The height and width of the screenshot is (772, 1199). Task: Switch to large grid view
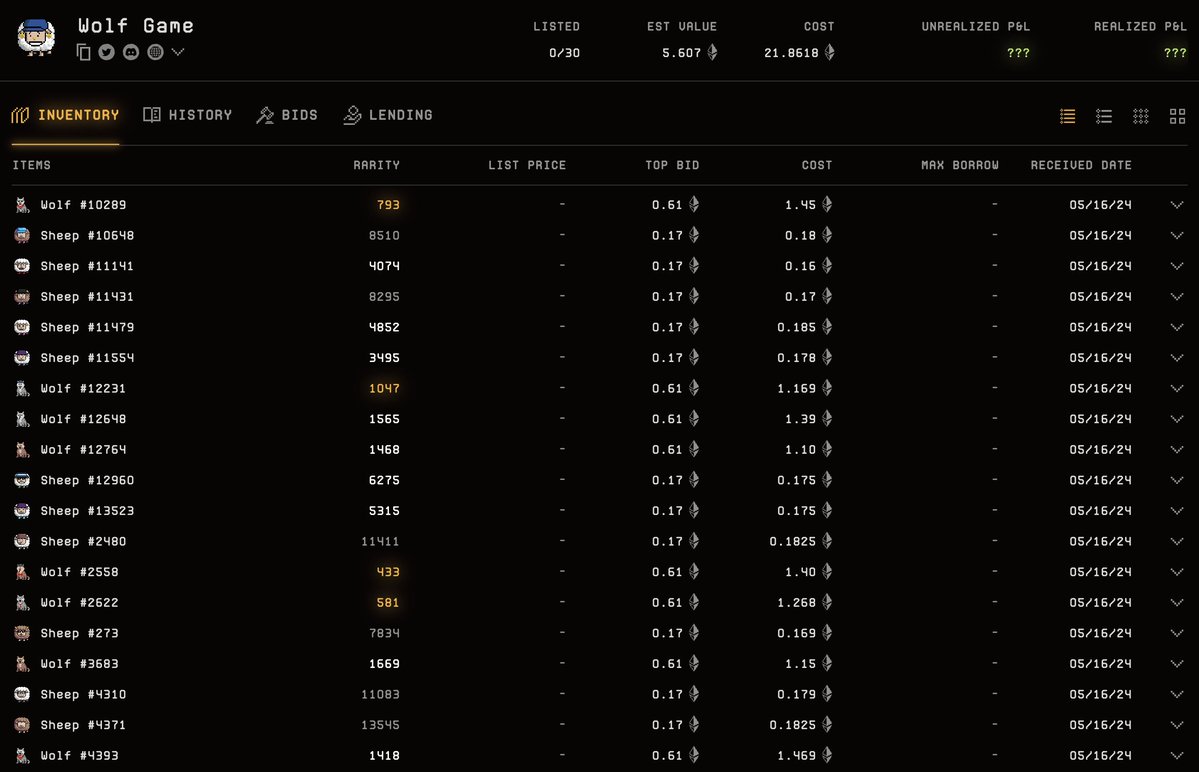1177,116
